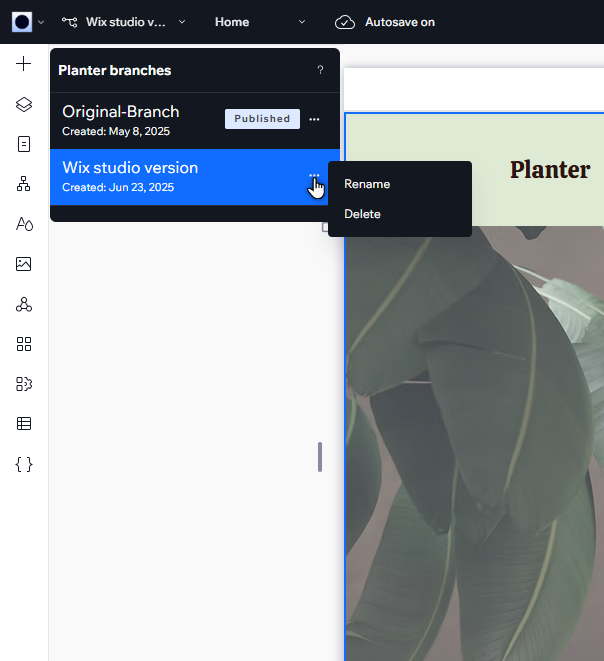Open help for Planter branches
This screenshot has width=604, height=661.
320,70
